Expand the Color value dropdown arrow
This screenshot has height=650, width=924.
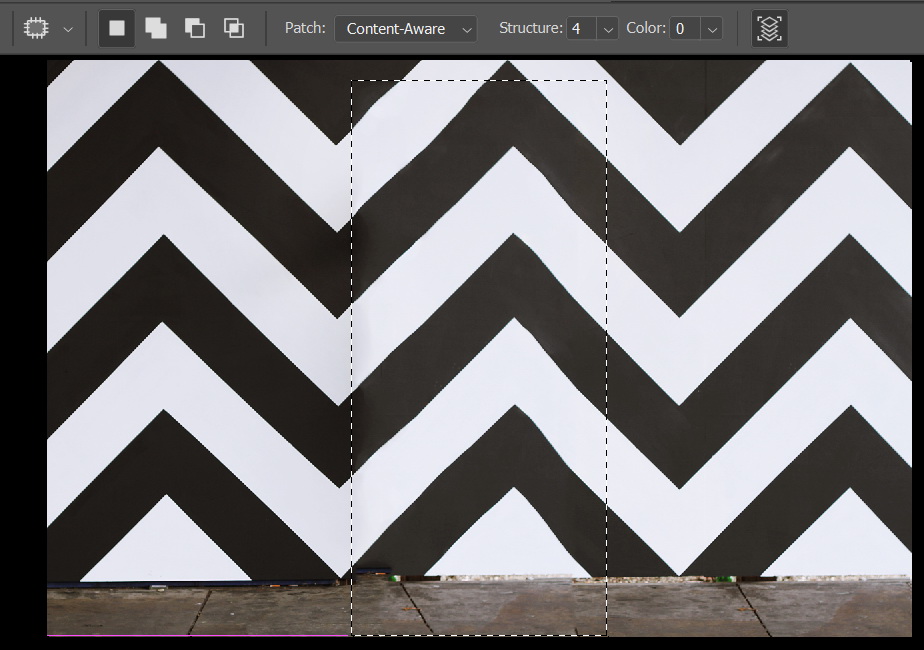point(712,29)
